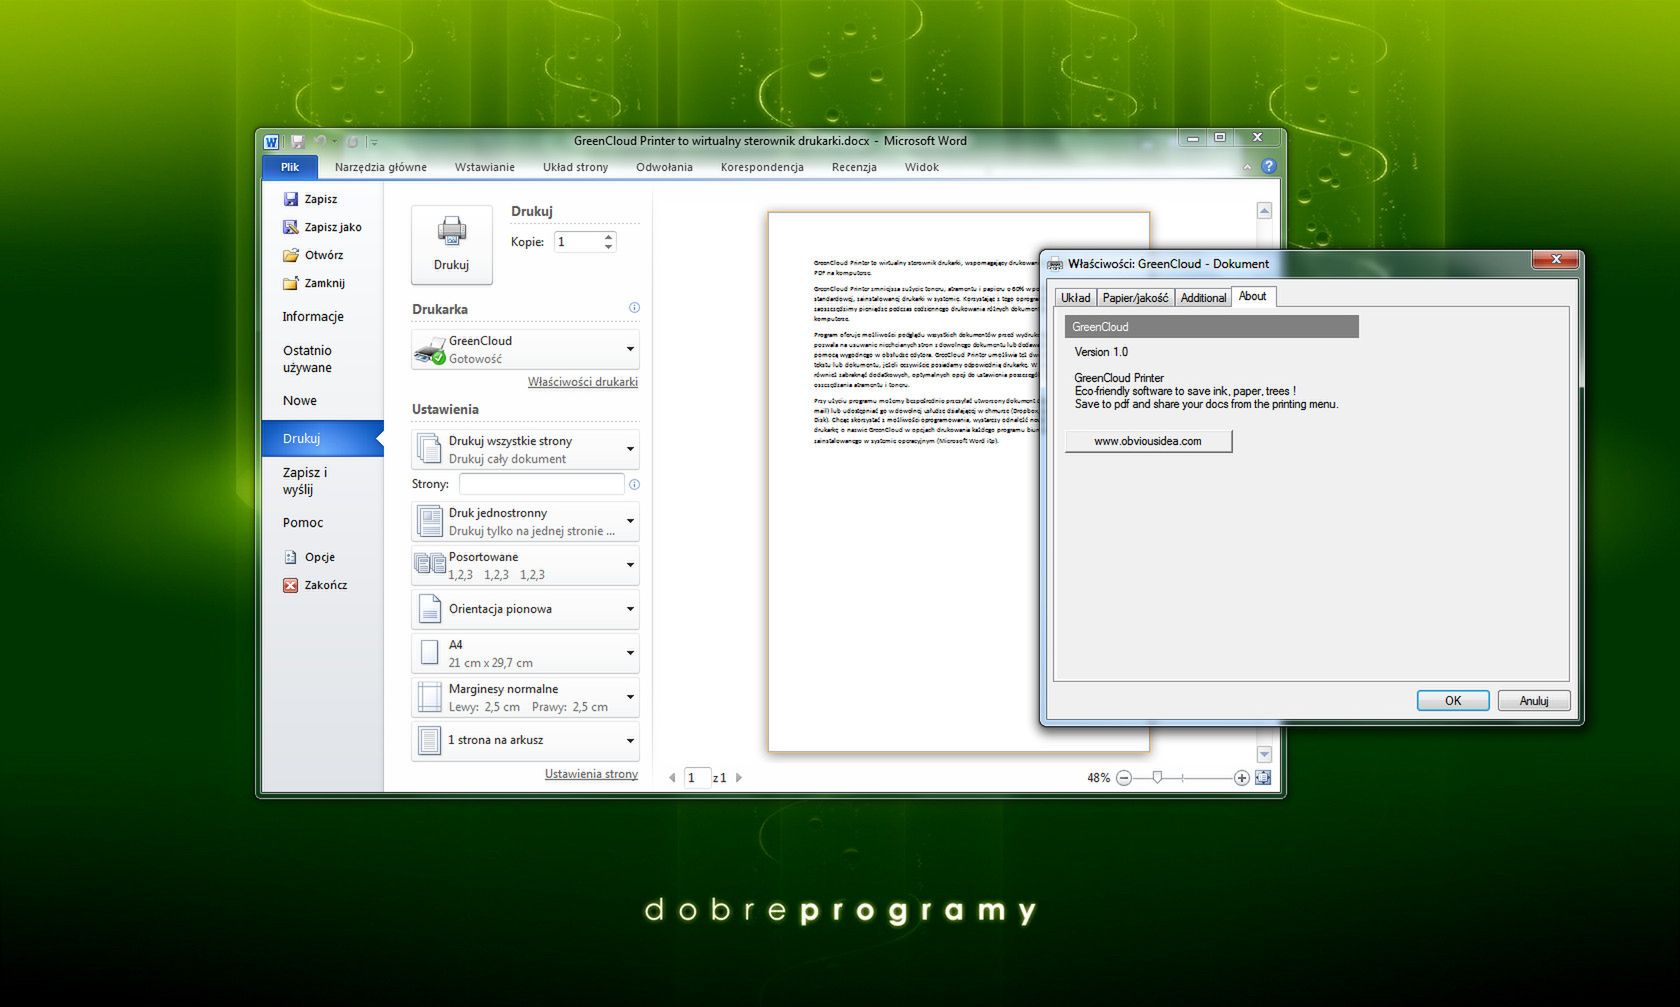This screenshot has height=1007, width=1680.
Task: Open the A4 paper size dropdown
Action: click(x=525, y=653)
